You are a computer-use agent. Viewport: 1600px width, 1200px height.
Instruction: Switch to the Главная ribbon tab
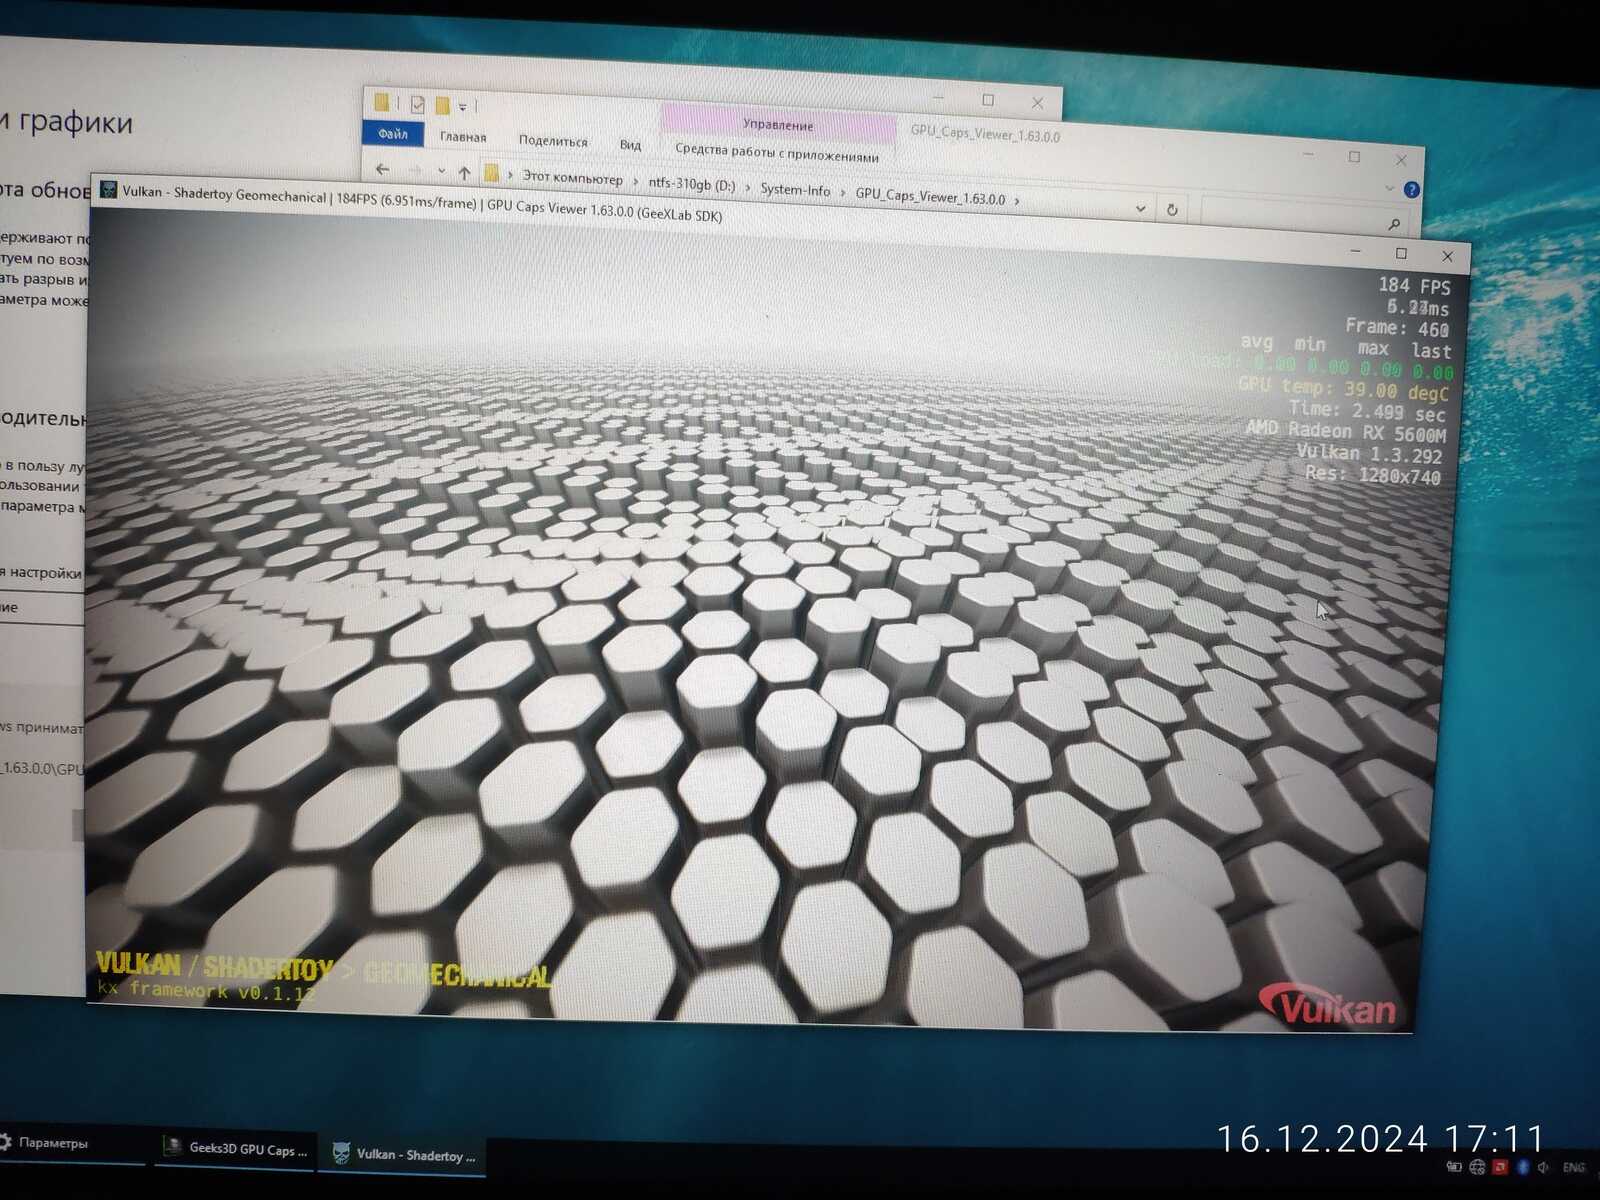[463, 137]
